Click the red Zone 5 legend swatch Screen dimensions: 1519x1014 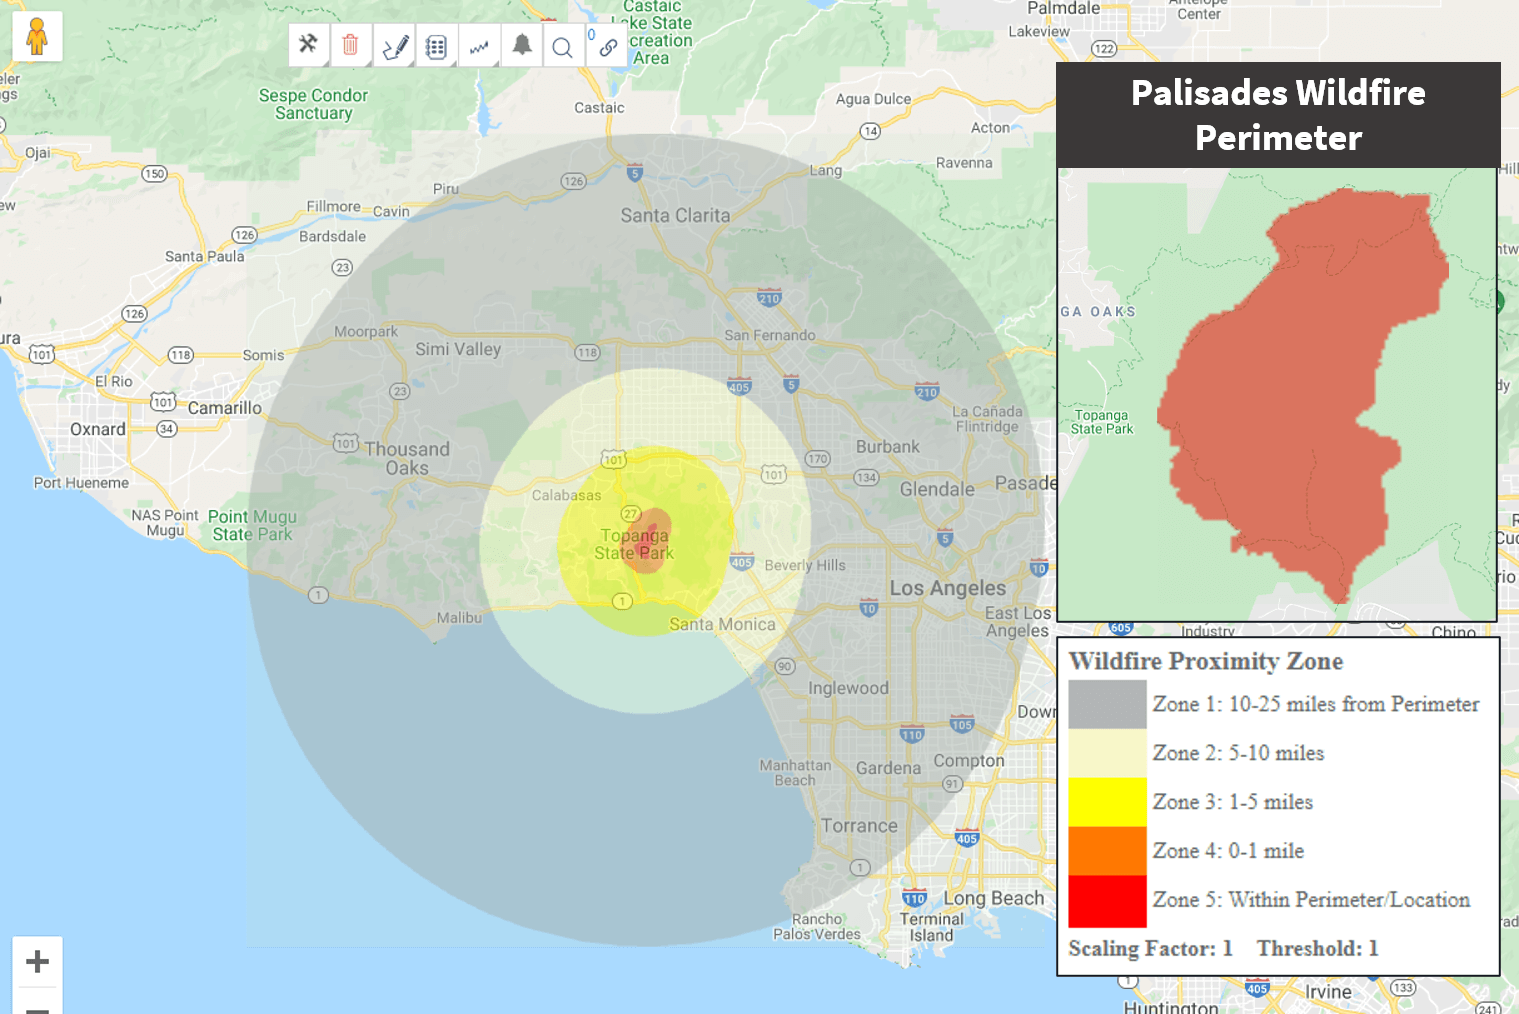[x=1107, y=901]
